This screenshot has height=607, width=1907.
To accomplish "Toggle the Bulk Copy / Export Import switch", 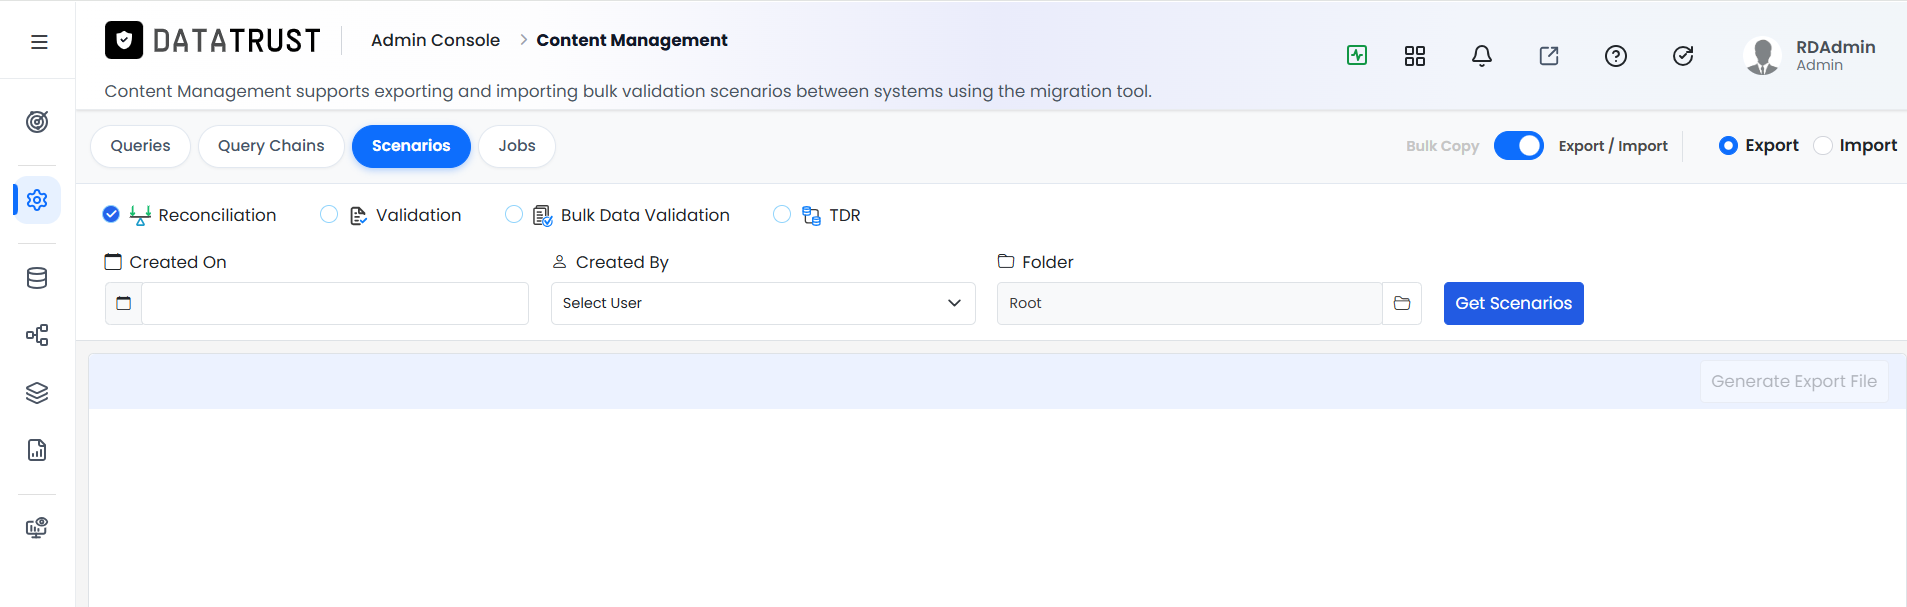I will [1519, 146].
